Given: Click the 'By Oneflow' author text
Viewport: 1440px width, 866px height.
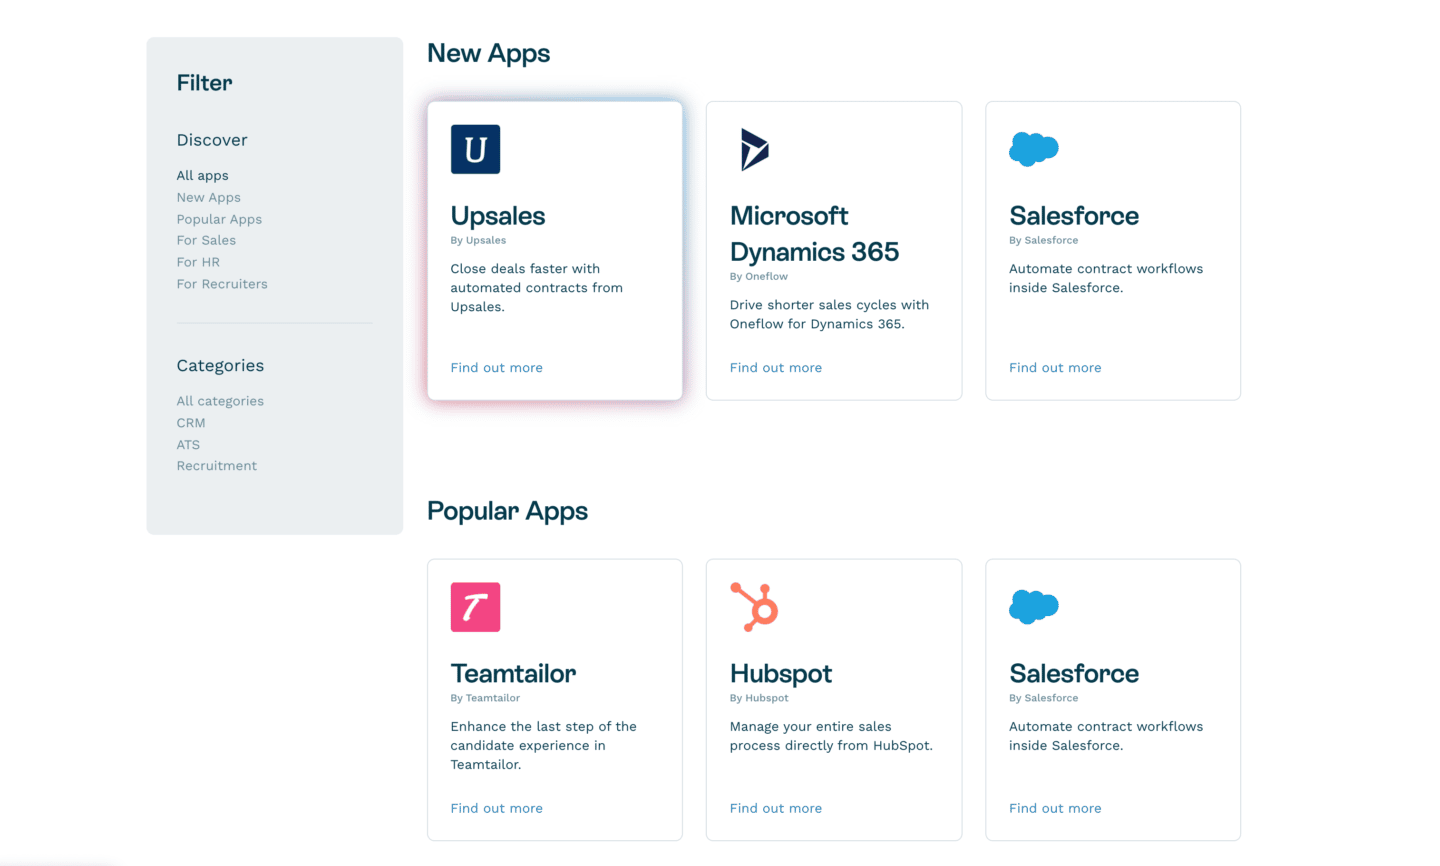Looking at the screenshot, I should [758, 276].
